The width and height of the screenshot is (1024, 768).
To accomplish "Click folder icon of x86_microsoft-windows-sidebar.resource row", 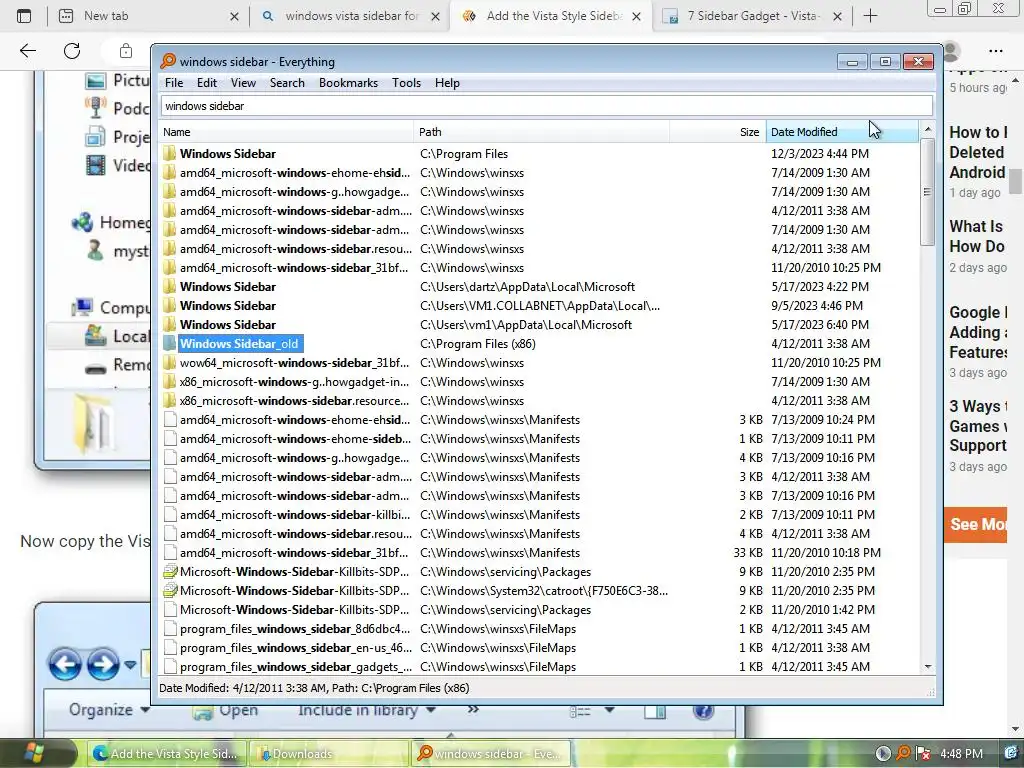I will (x=170, y=400).
